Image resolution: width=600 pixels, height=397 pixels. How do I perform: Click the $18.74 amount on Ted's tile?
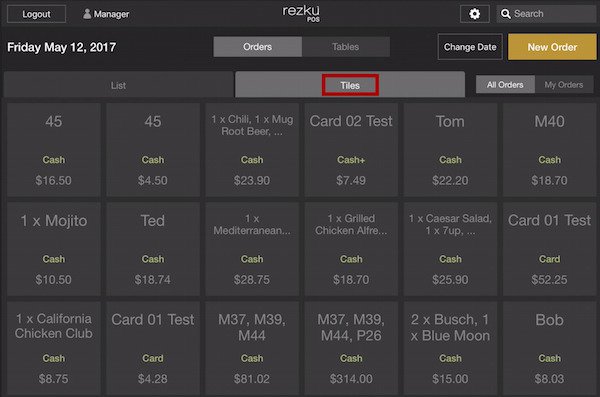click(x=153, y=279)
